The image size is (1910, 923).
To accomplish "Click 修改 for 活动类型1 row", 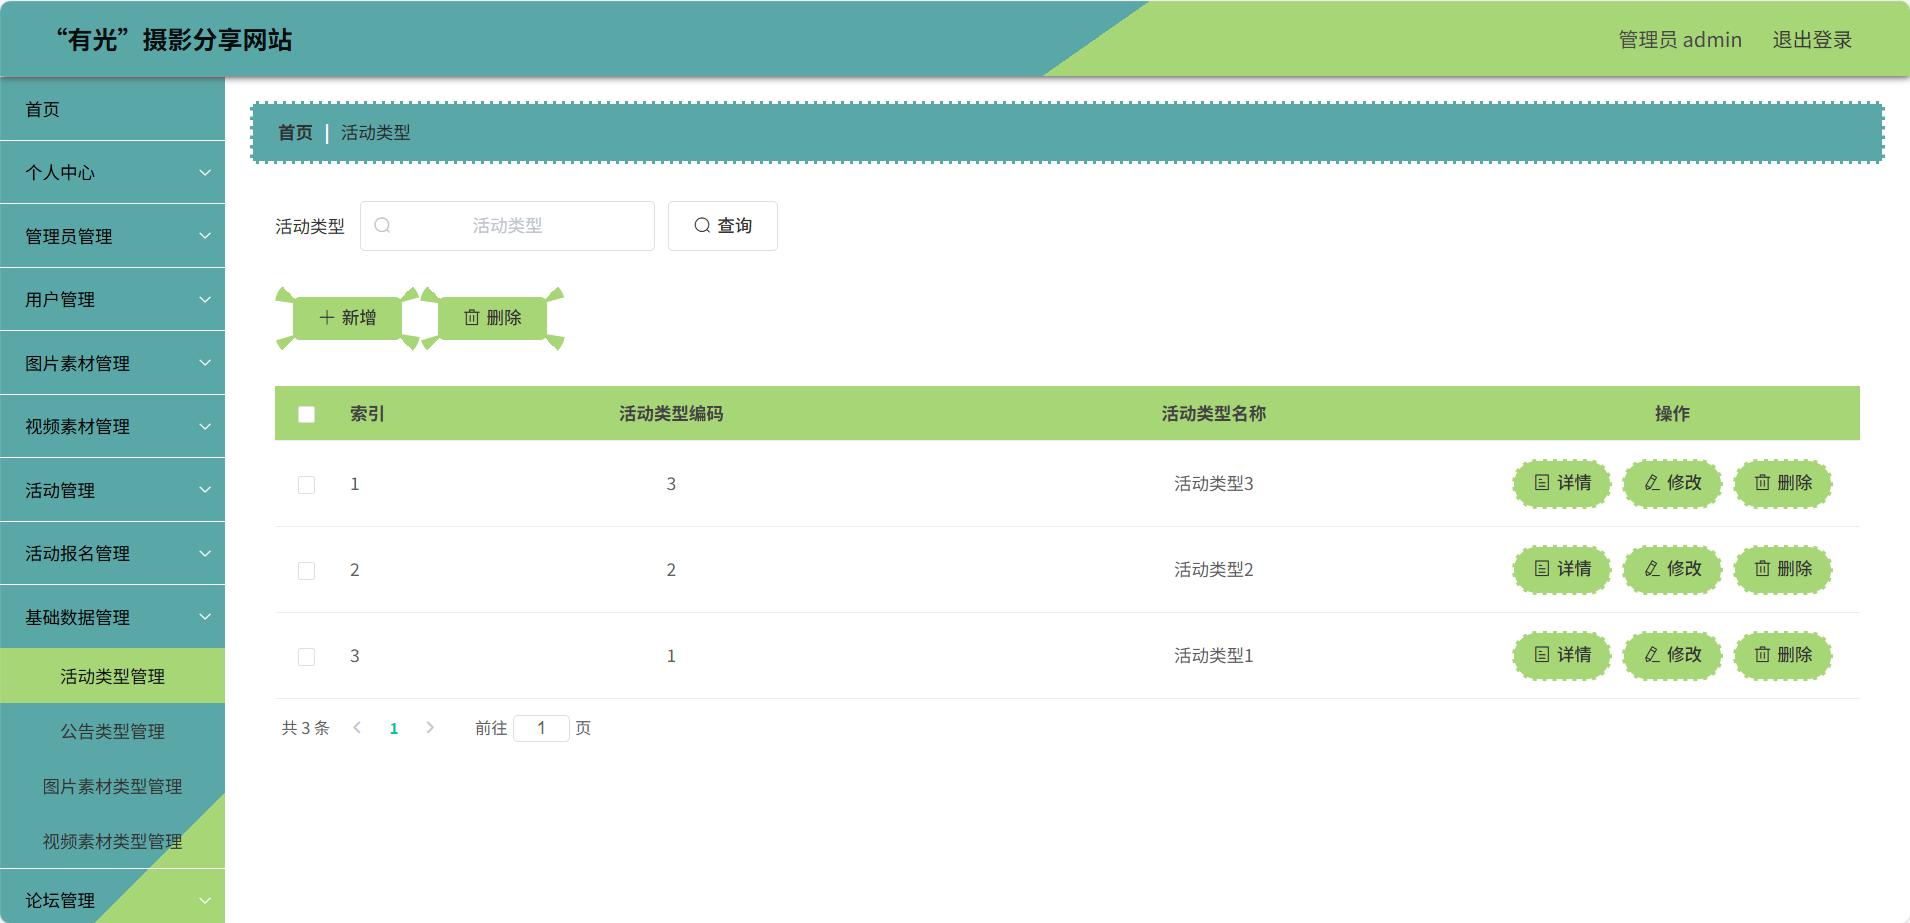I will point(1672,655).
